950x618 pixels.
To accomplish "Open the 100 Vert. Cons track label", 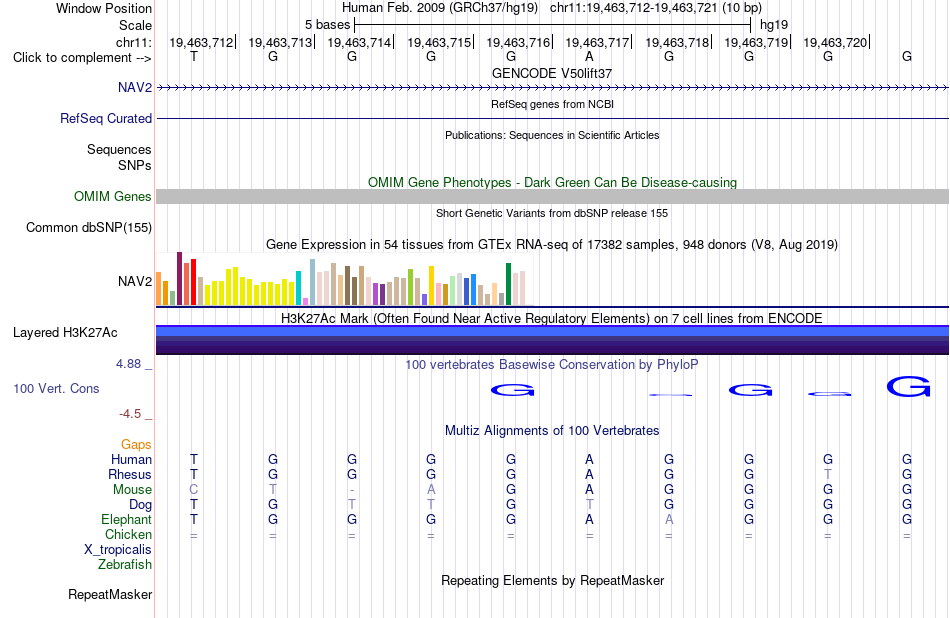I will click(56, 388).
